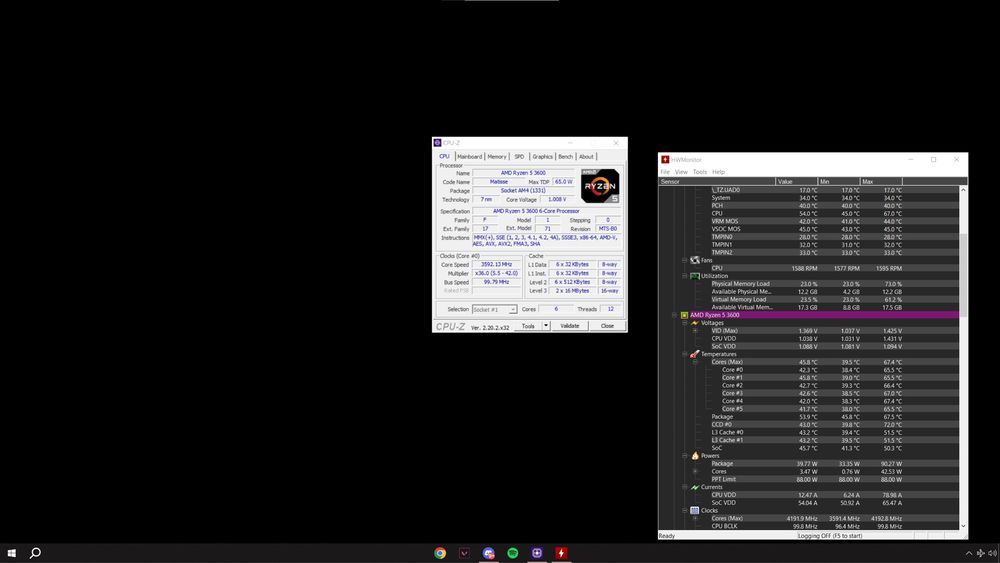Click HWMonitor vertical scrollbar thumb

tap(963, 274)
